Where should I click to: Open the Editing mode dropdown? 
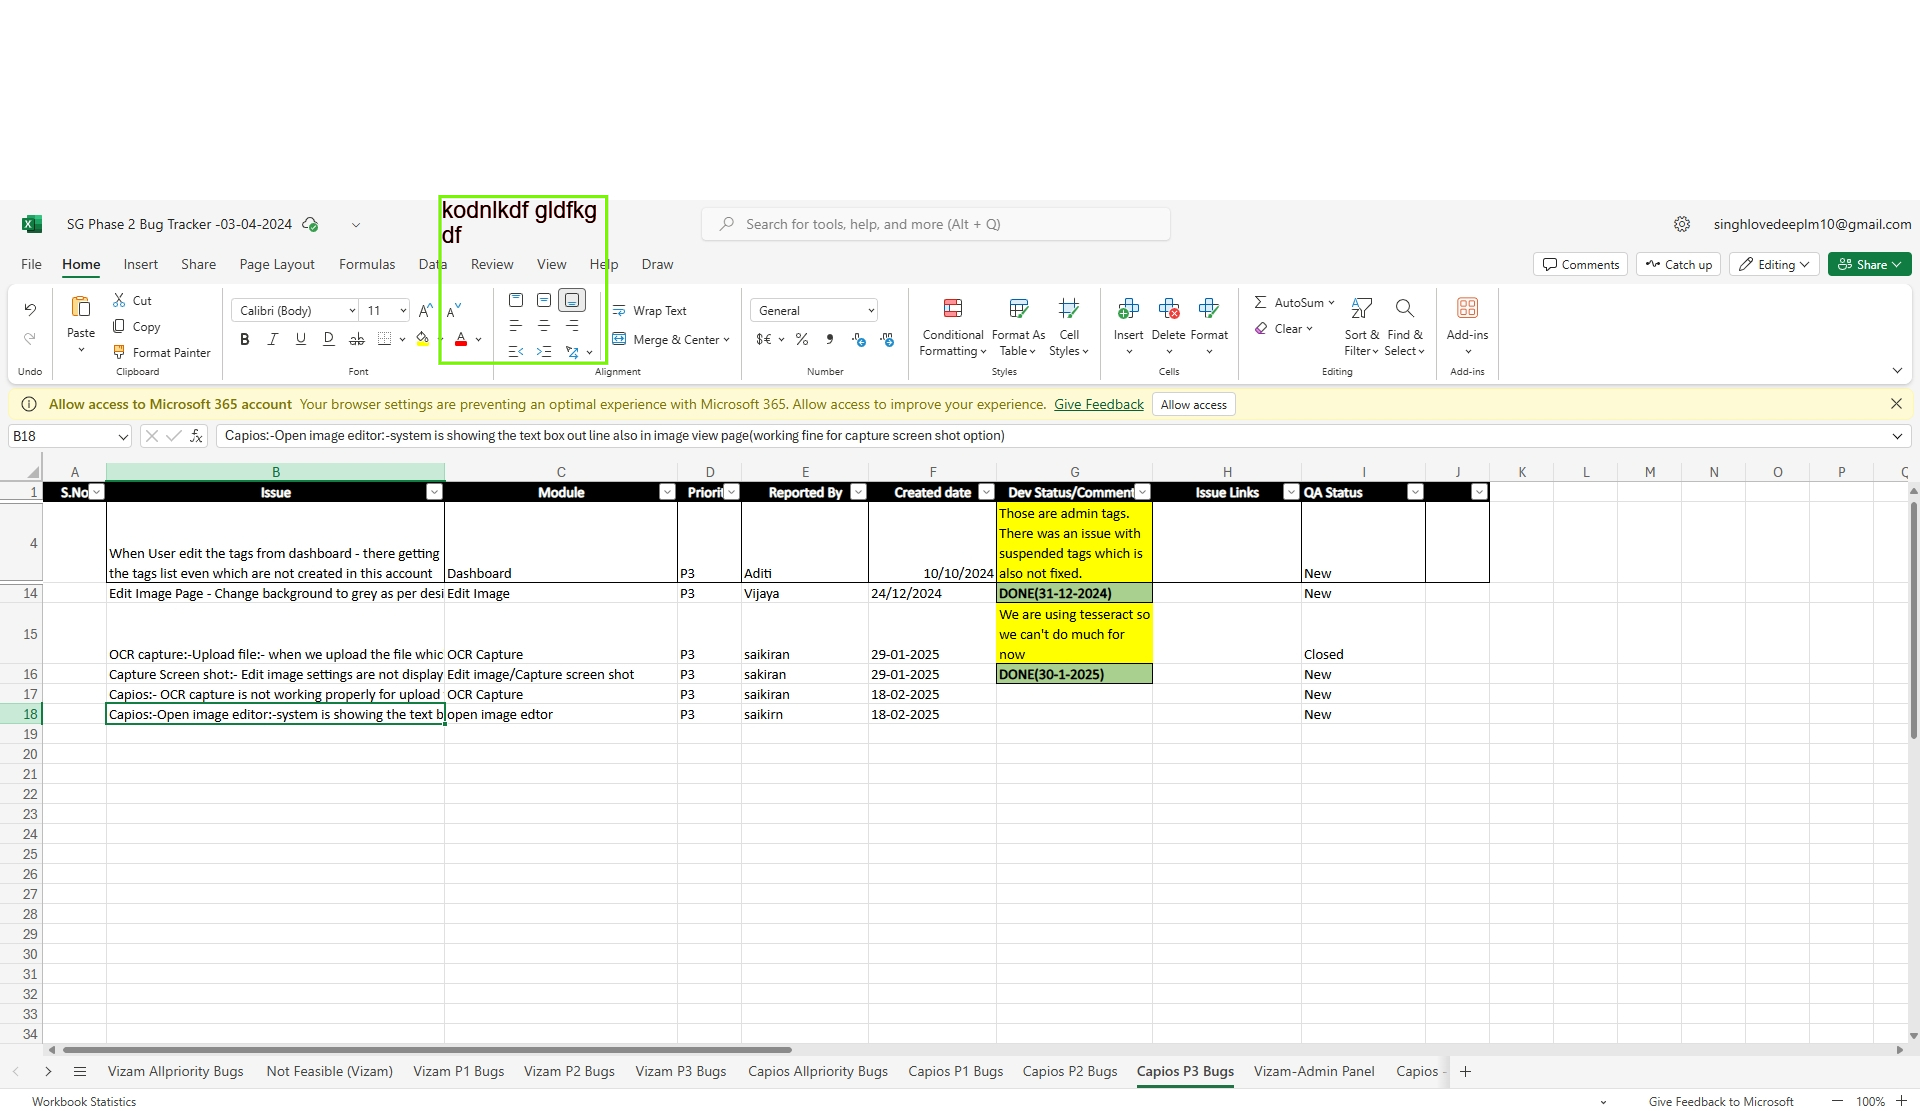point(1775,264)
